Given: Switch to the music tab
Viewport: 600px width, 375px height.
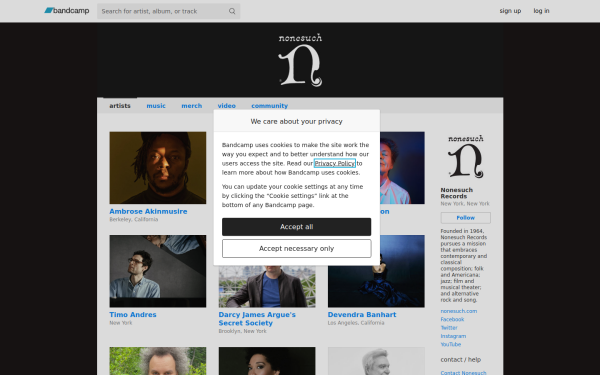Looking at the screenshot, I should [x=156, y=106].
